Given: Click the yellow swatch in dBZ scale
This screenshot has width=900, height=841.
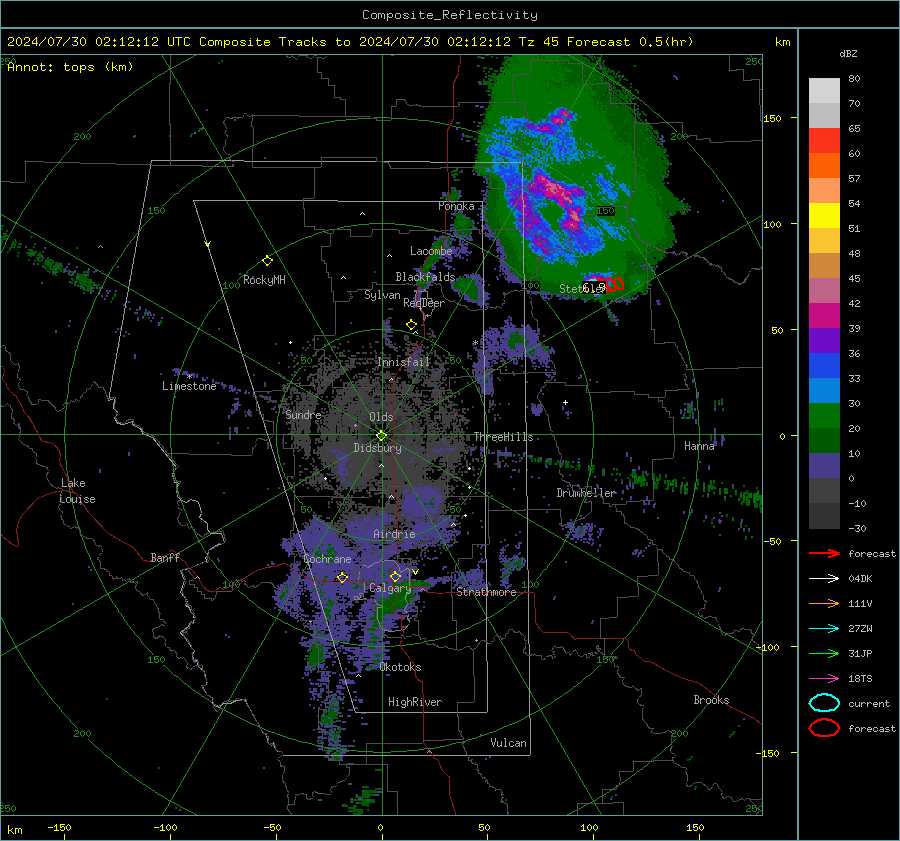Looking at the screenshot, I should pos(824,216).
